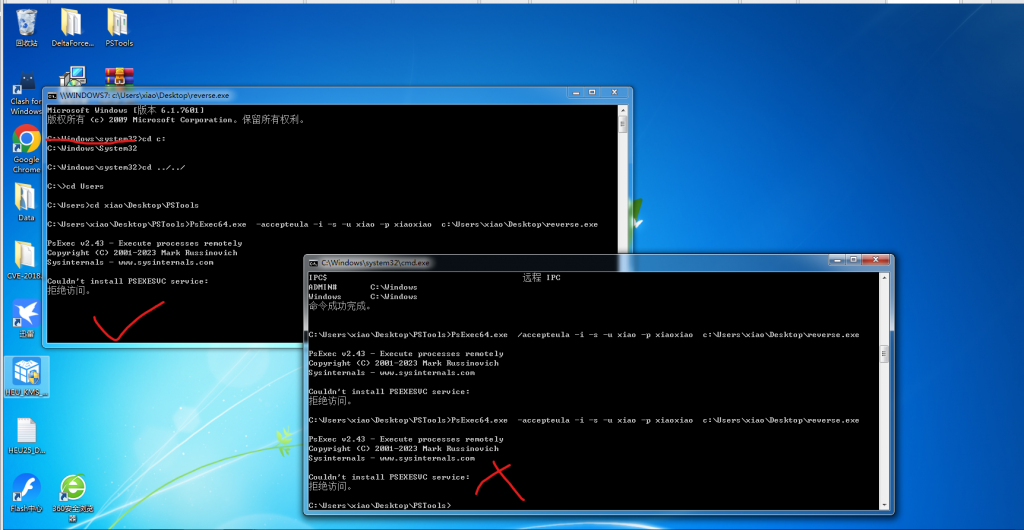Close the cmd.exe console window
The width and height of the screenshot is (1024, 530).
pyautogui.click(x=877, y=260)
